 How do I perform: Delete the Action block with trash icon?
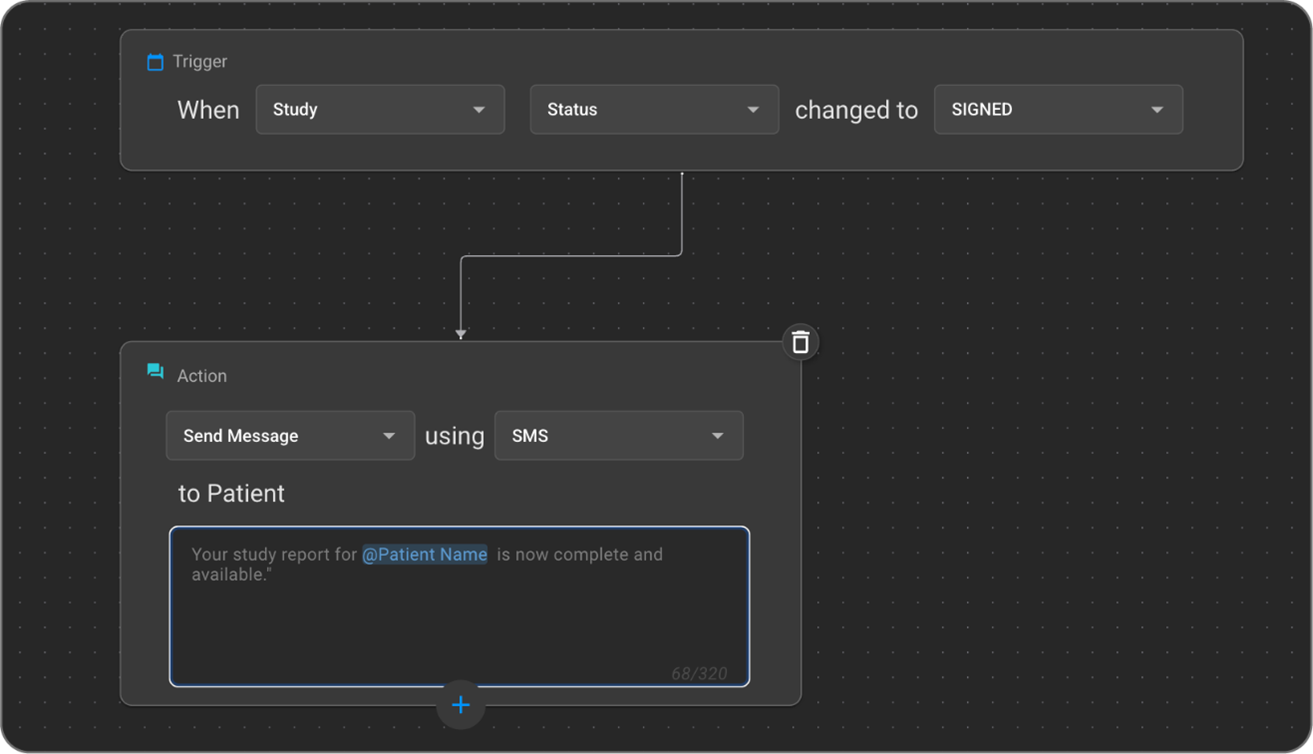[800, 342]
